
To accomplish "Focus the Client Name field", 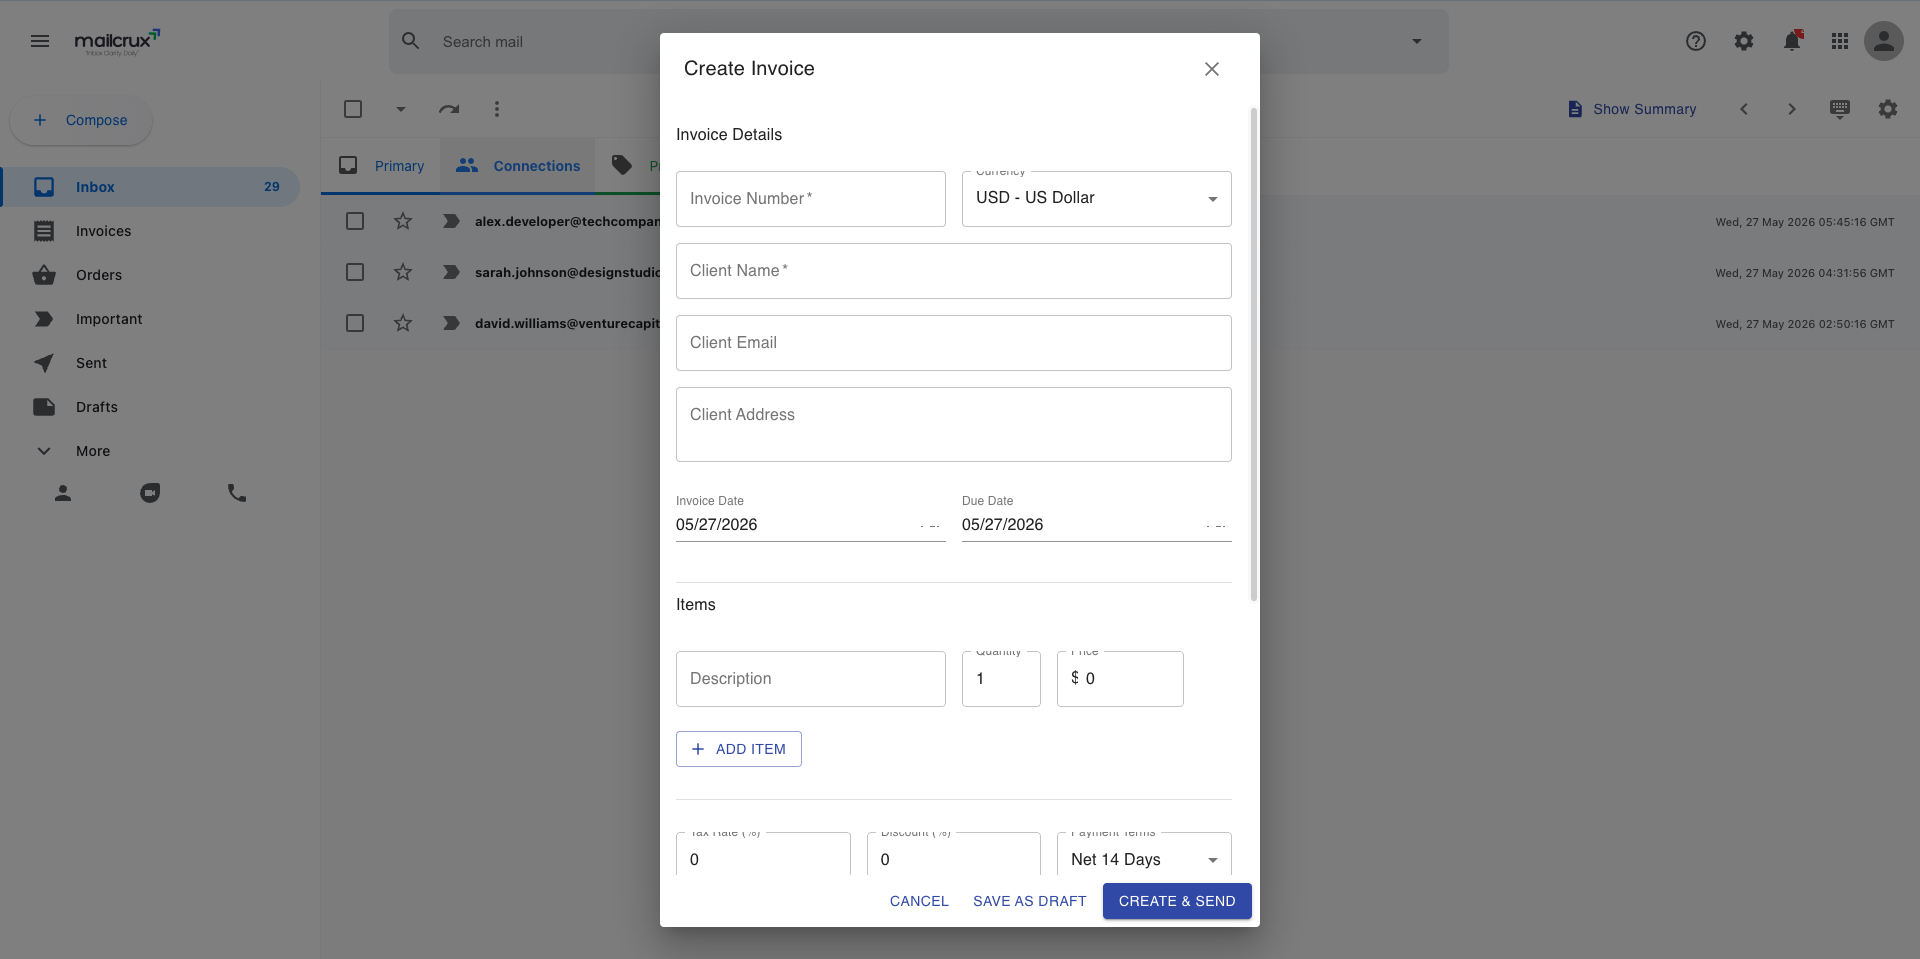I will (x=954, y=271).
